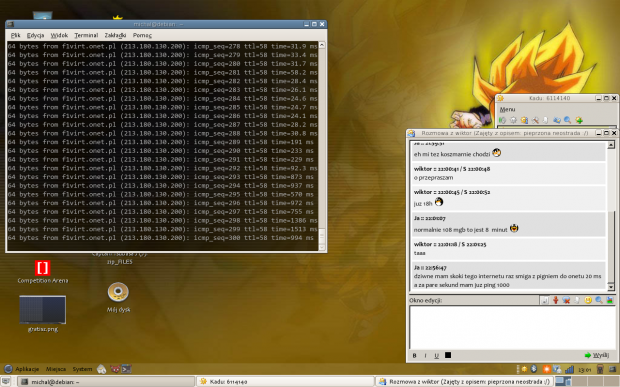Click the Kadu history page icon
This screenshot has width=620, height=387.
[545, 120]
